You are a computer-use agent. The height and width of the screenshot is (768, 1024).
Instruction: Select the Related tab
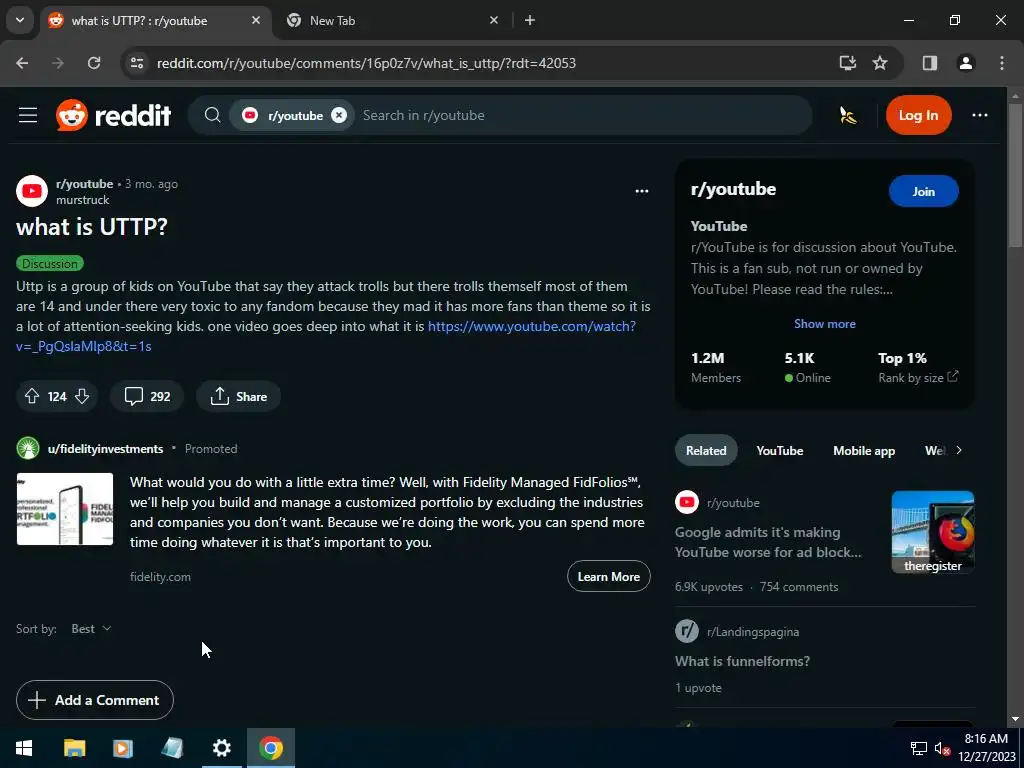706,451
